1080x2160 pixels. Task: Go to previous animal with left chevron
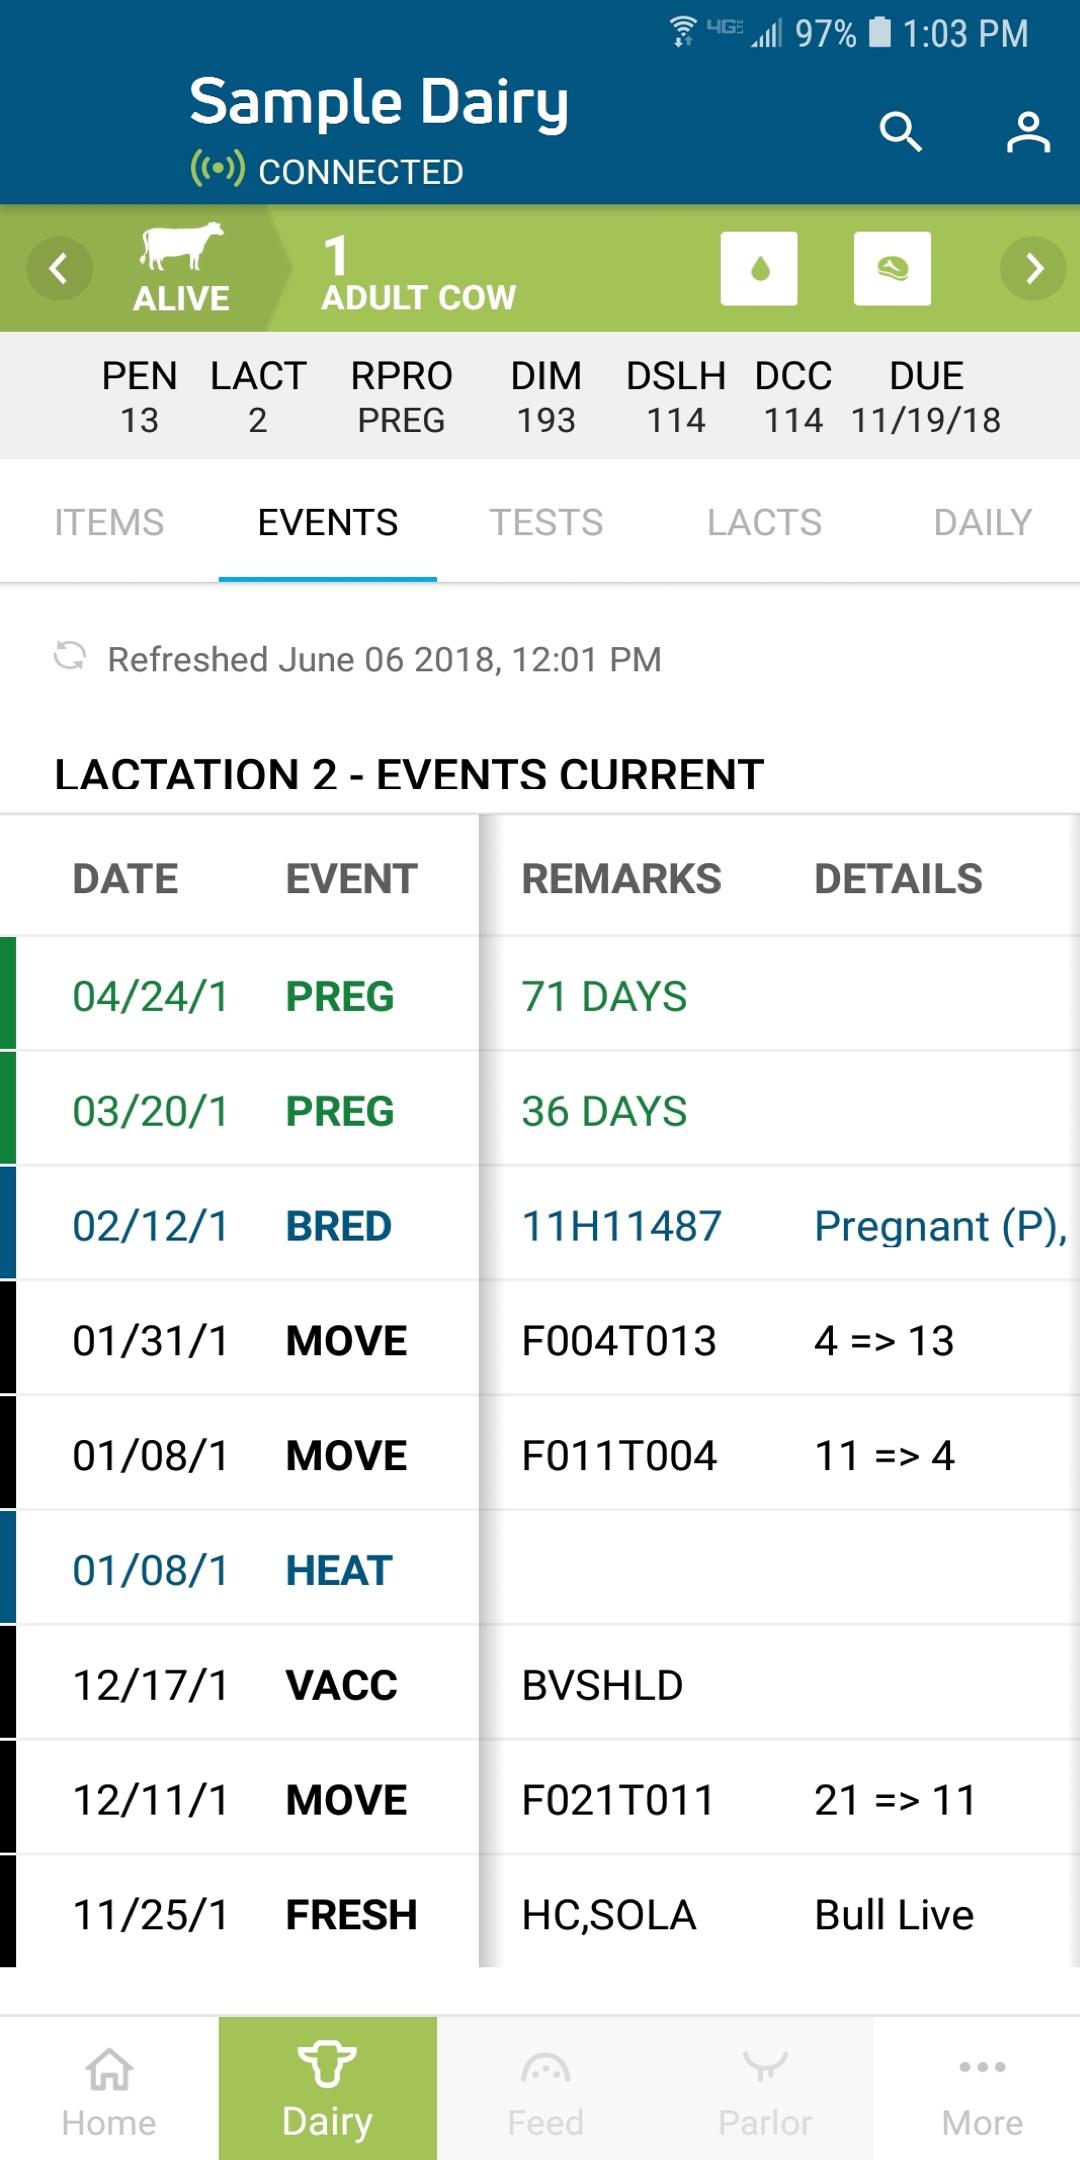pos(59,268)
